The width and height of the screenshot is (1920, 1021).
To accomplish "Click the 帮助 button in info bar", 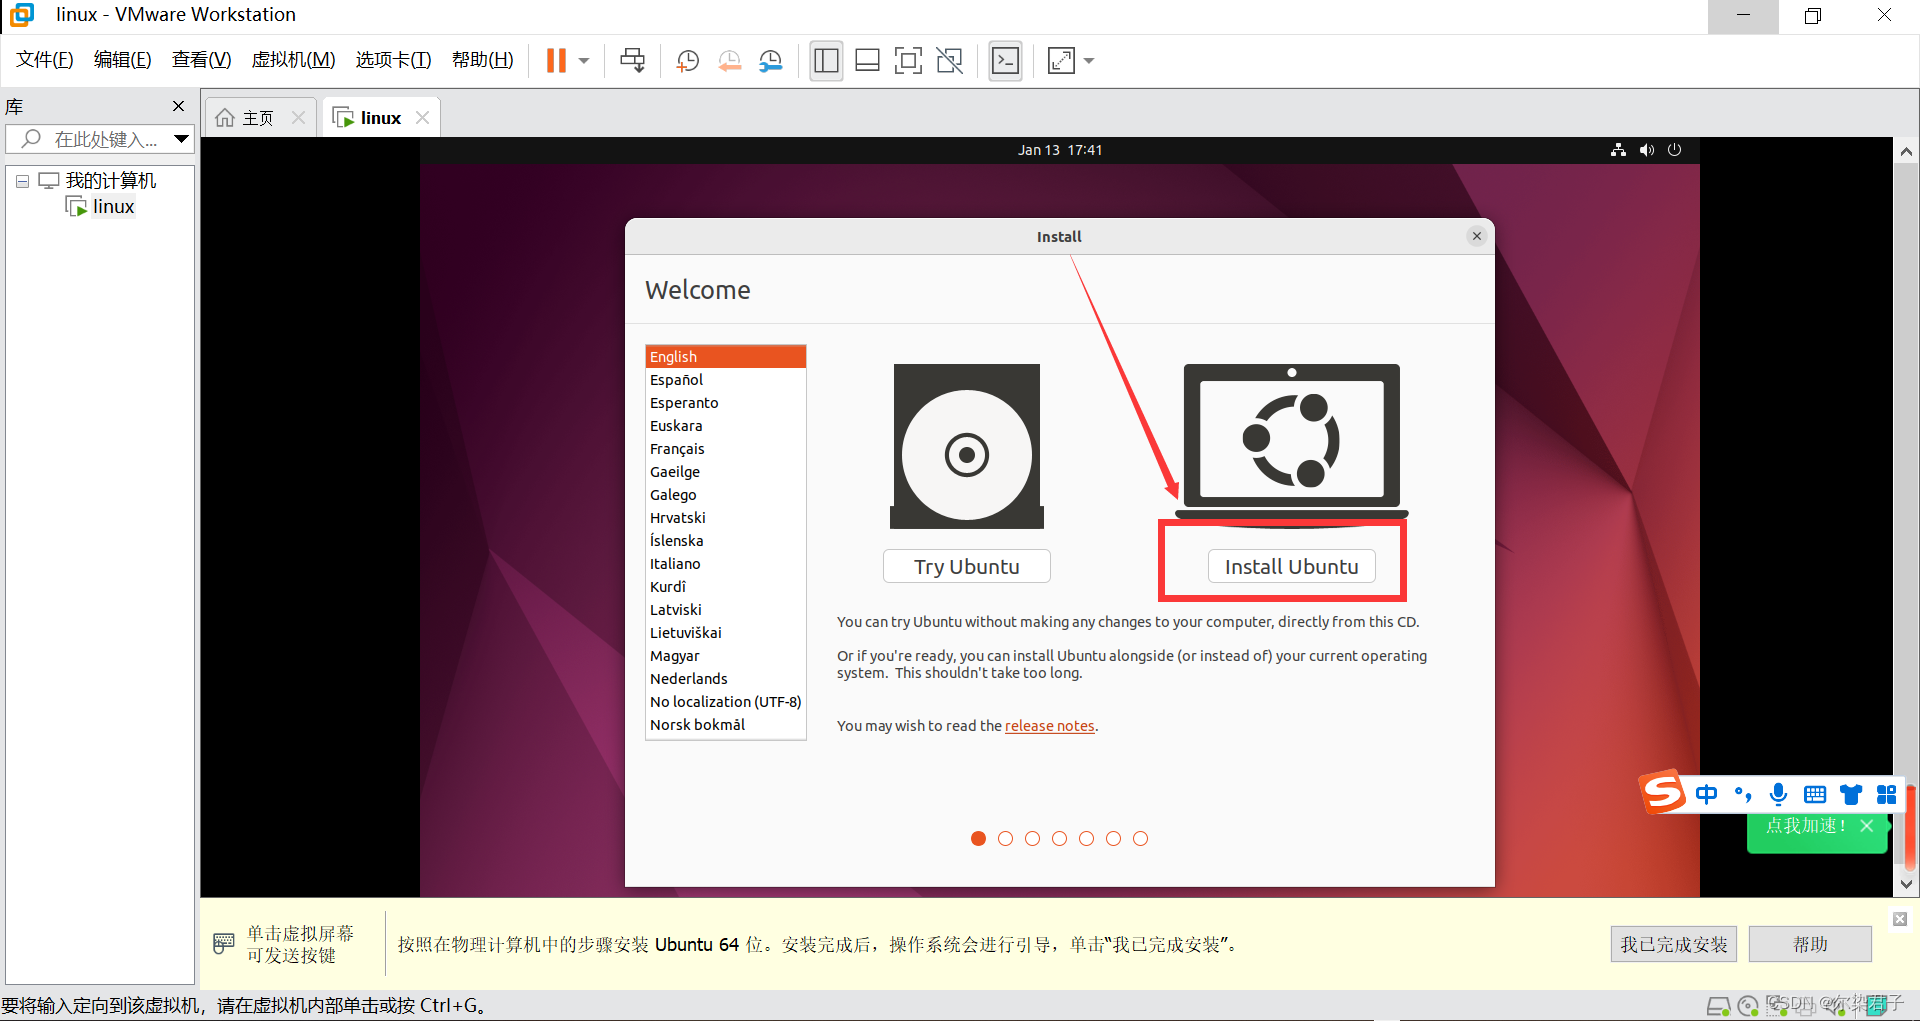I will click(1810, 944).
